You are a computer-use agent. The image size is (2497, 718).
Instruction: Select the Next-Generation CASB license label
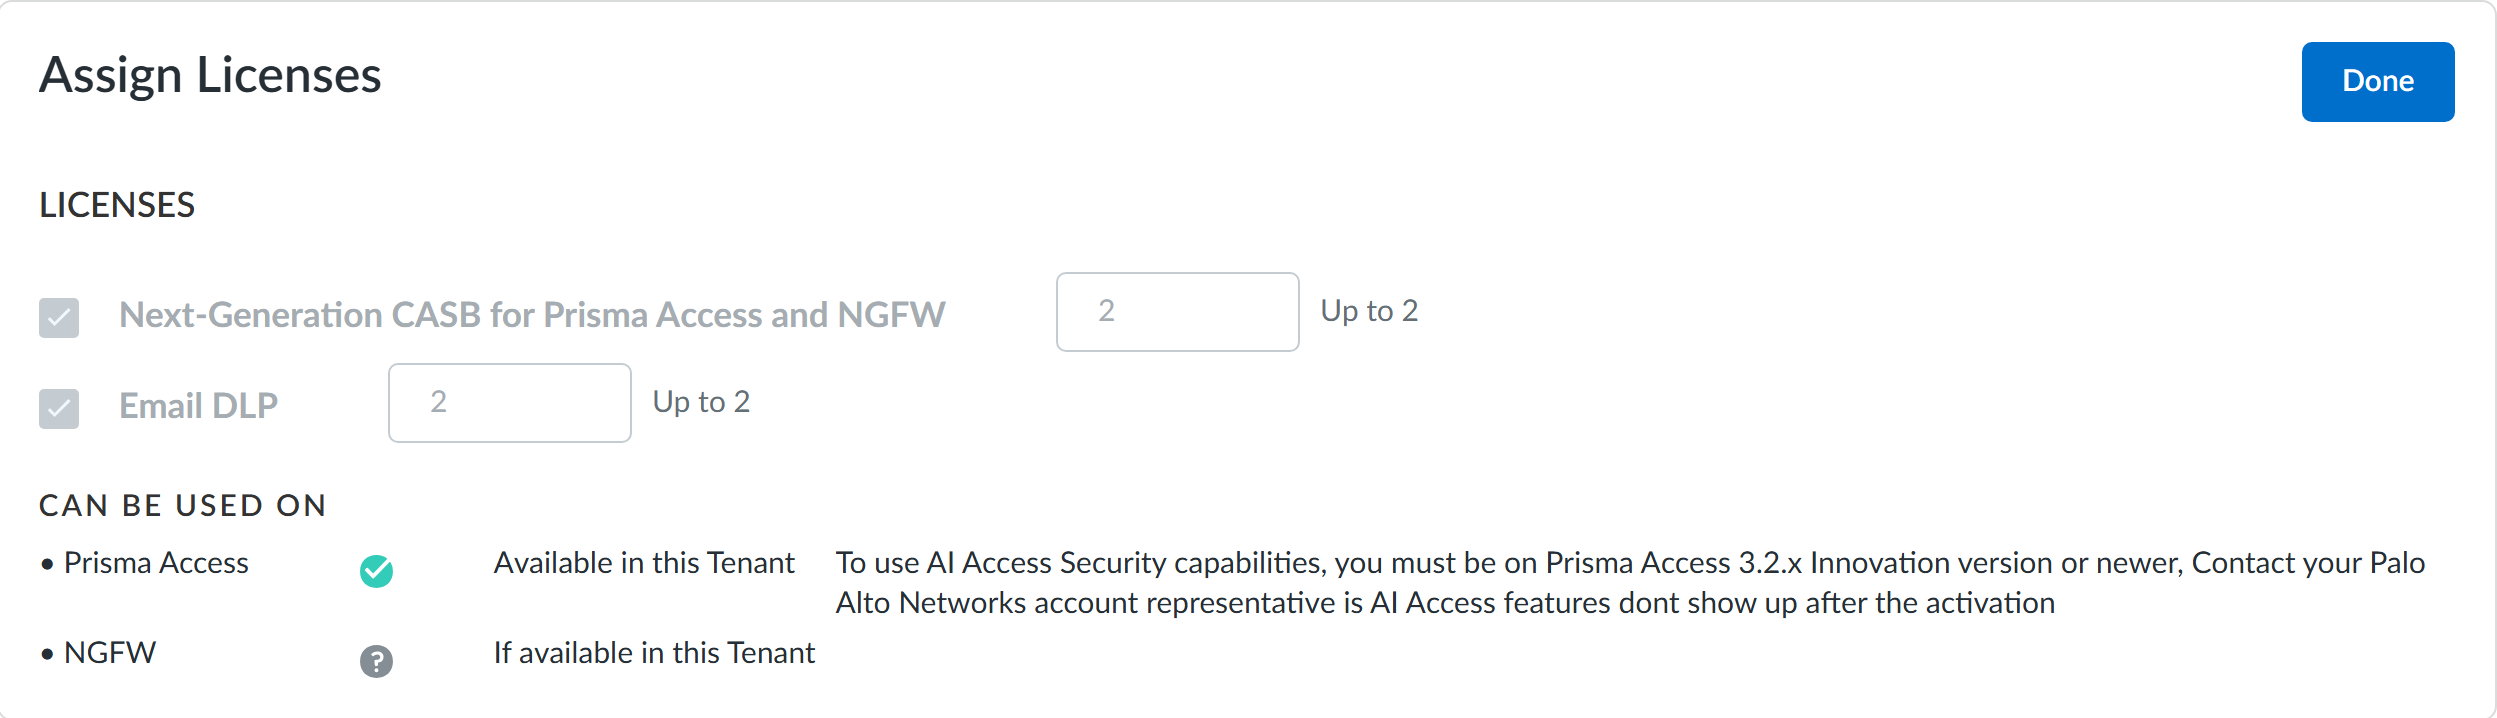pos(532,315)
